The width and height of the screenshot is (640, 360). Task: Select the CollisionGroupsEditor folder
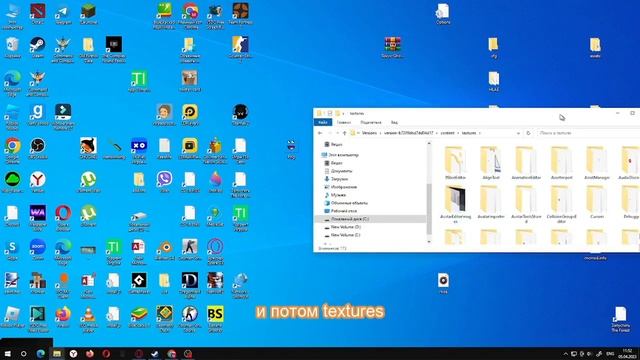tap(561, 204)
